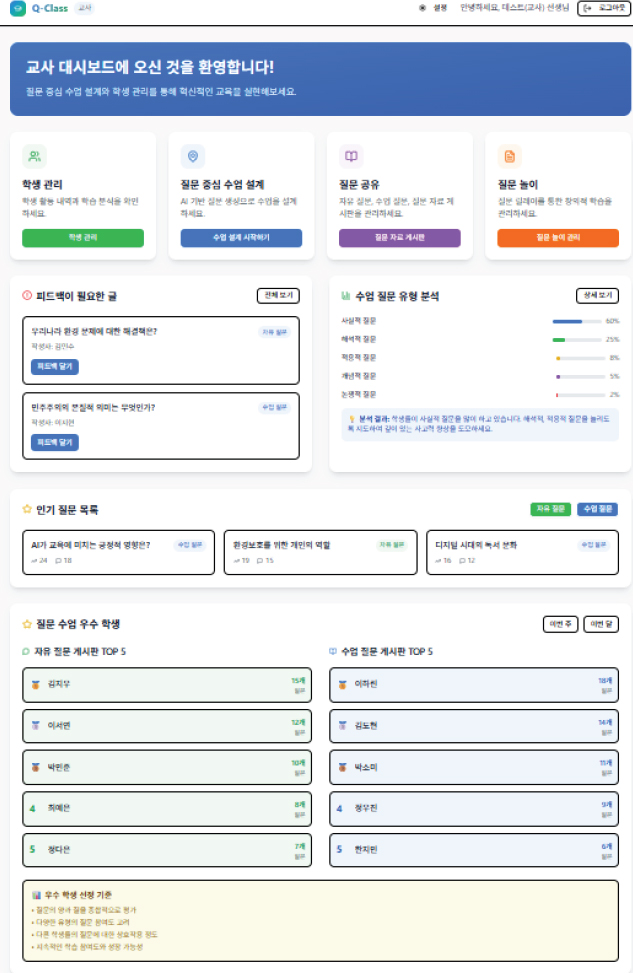Viewport: 633px width, 973px height.
Task: Click the green 학생 관리 button
Action: [x=83, y=238]
